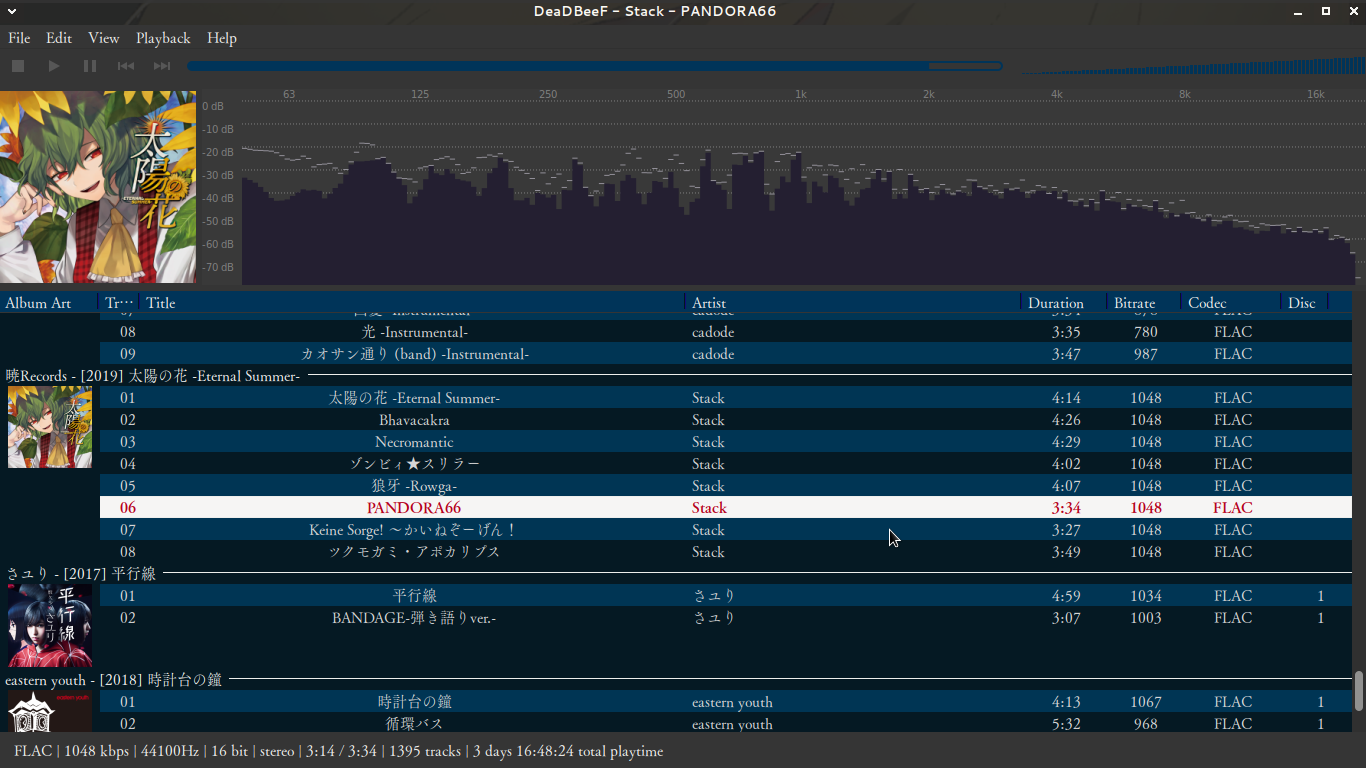
Task: Adjust the volume bar
Action: click(1190, 68)
